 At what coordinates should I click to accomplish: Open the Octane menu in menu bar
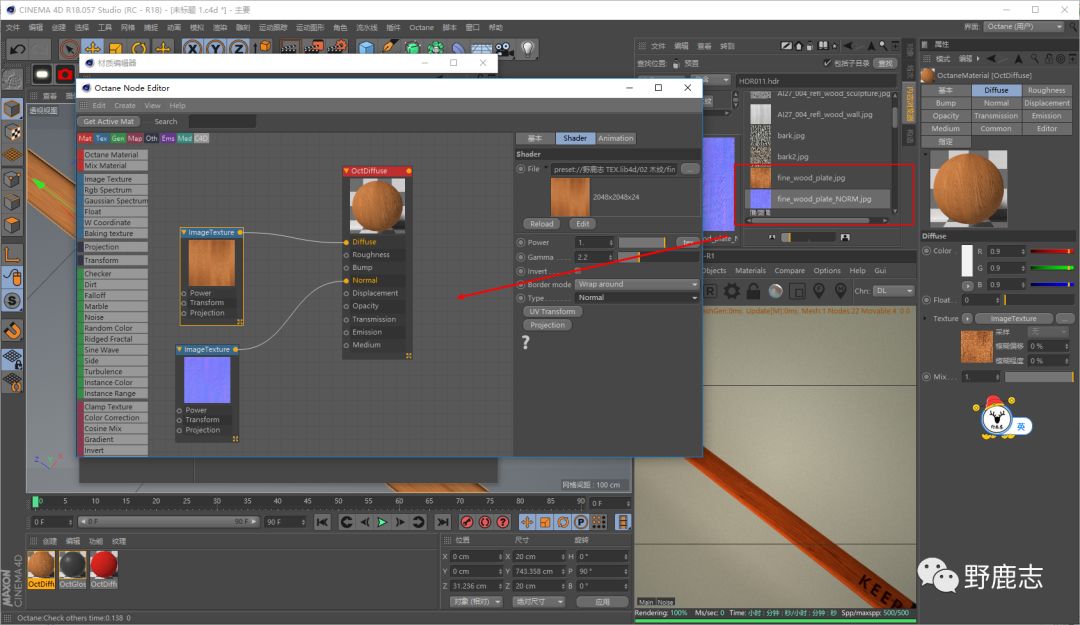[421, 28]
